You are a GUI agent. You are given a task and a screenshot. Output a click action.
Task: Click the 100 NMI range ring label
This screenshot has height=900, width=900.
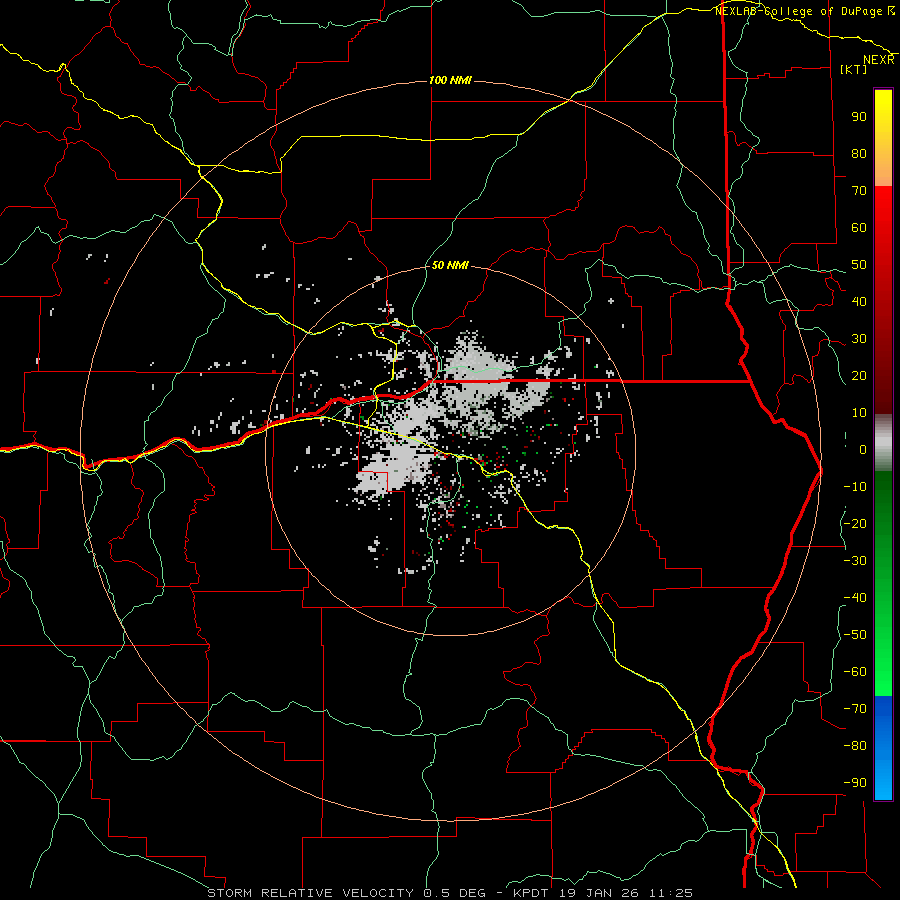tap(450, 80)
